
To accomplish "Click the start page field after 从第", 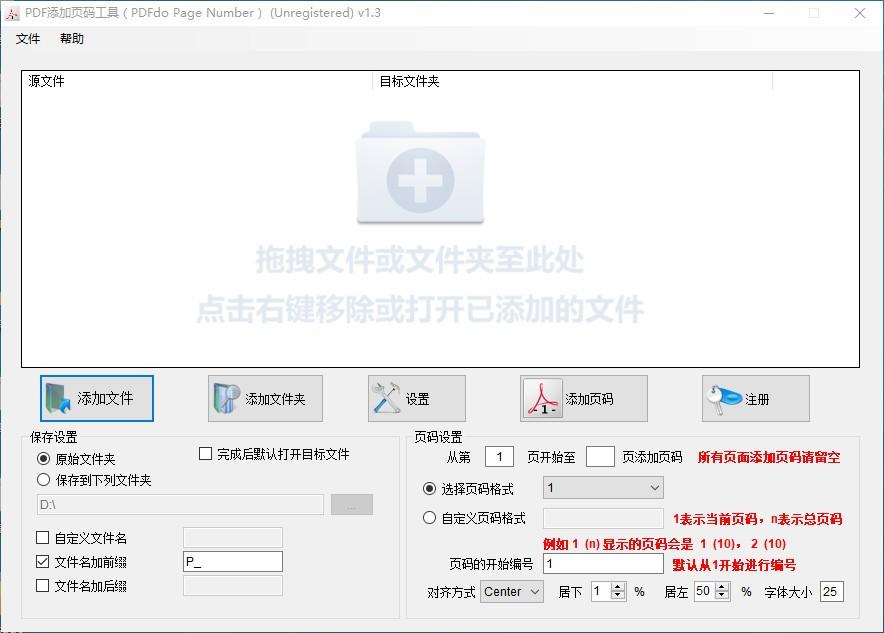I will click(x=499, y=457).
